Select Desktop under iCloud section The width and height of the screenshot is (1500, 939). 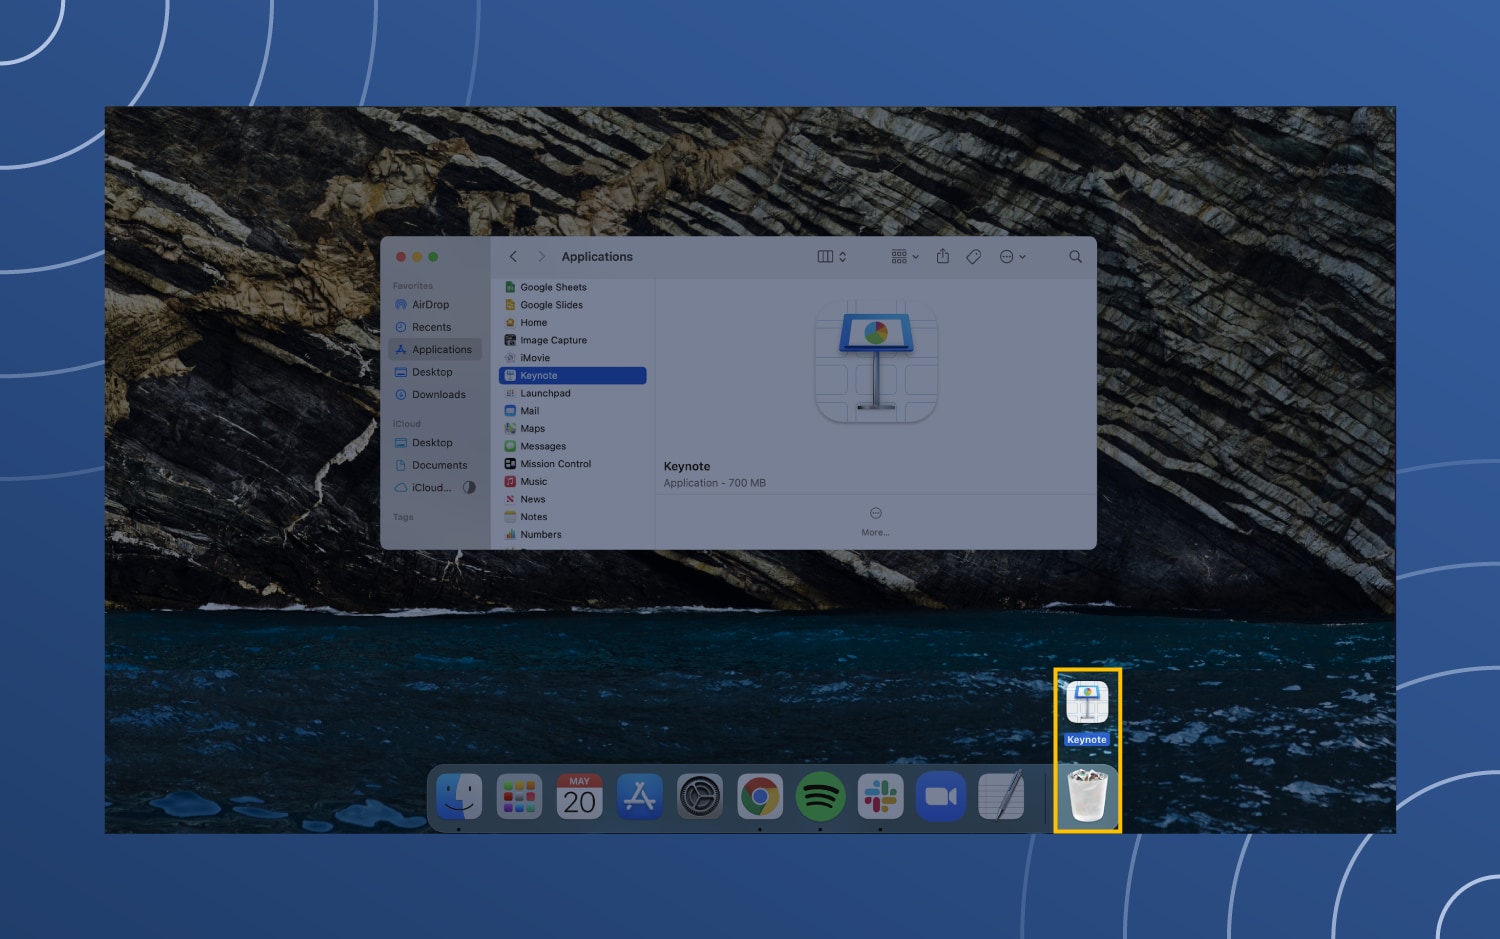pyautogui.click(x=431, y=443)
